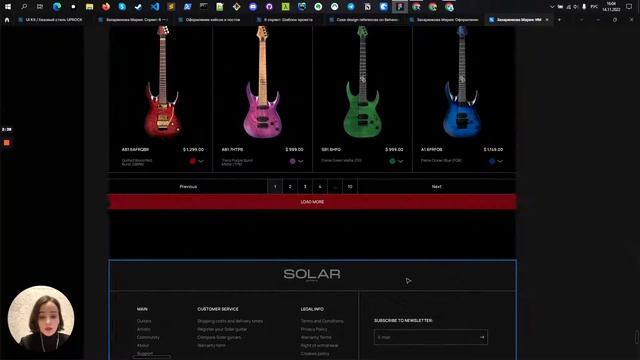
Task: Switch to the UI Kit UPROCK tab
Action: pos(50,20)
